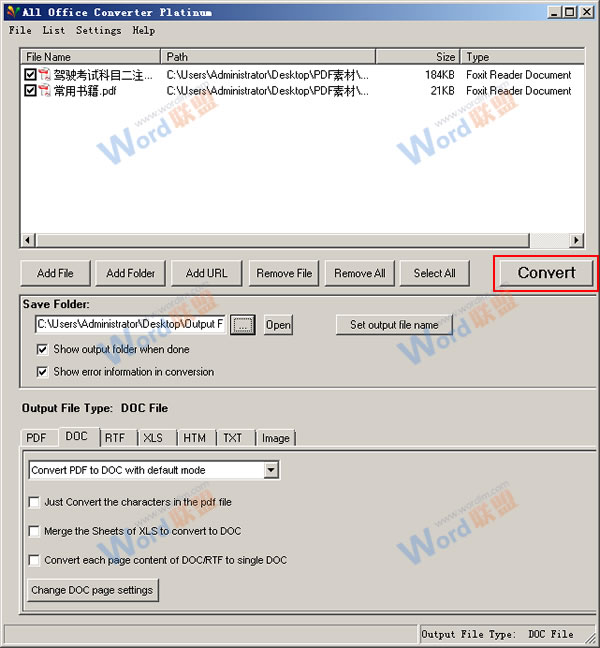The image size is (600, 648).
Task: Click the Add URL button
Action: [207, 273]
